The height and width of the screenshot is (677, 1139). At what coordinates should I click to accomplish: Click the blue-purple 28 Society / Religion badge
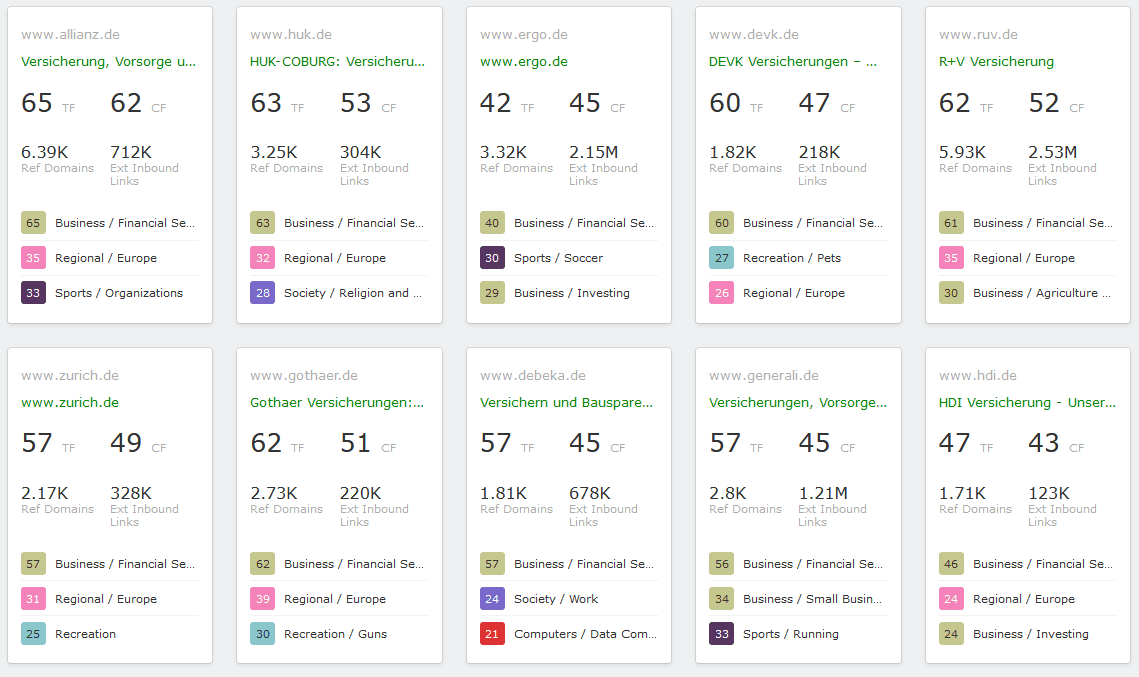pos(262,293)
